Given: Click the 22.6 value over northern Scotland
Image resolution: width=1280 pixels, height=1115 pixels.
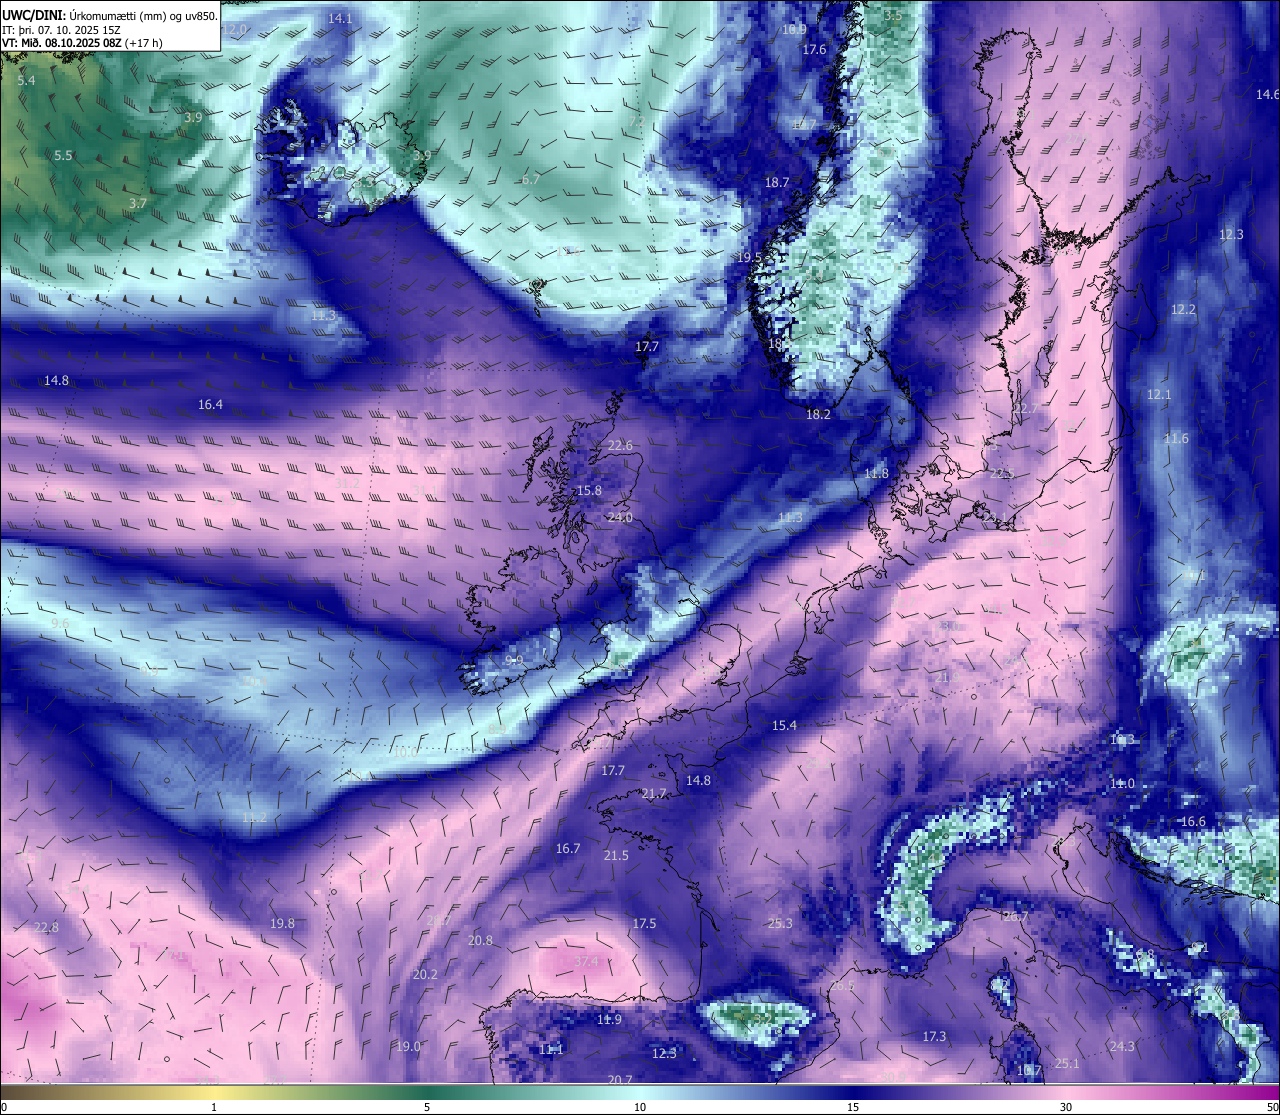Looking at the screenshot, I should (620, 445).
